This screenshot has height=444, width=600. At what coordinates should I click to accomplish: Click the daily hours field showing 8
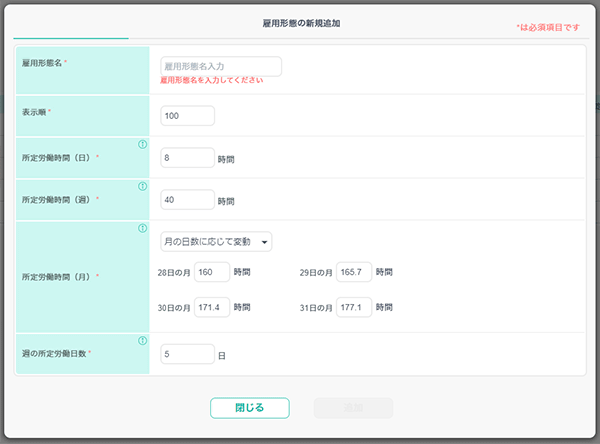pyautogui.click(x=187, y=158)
